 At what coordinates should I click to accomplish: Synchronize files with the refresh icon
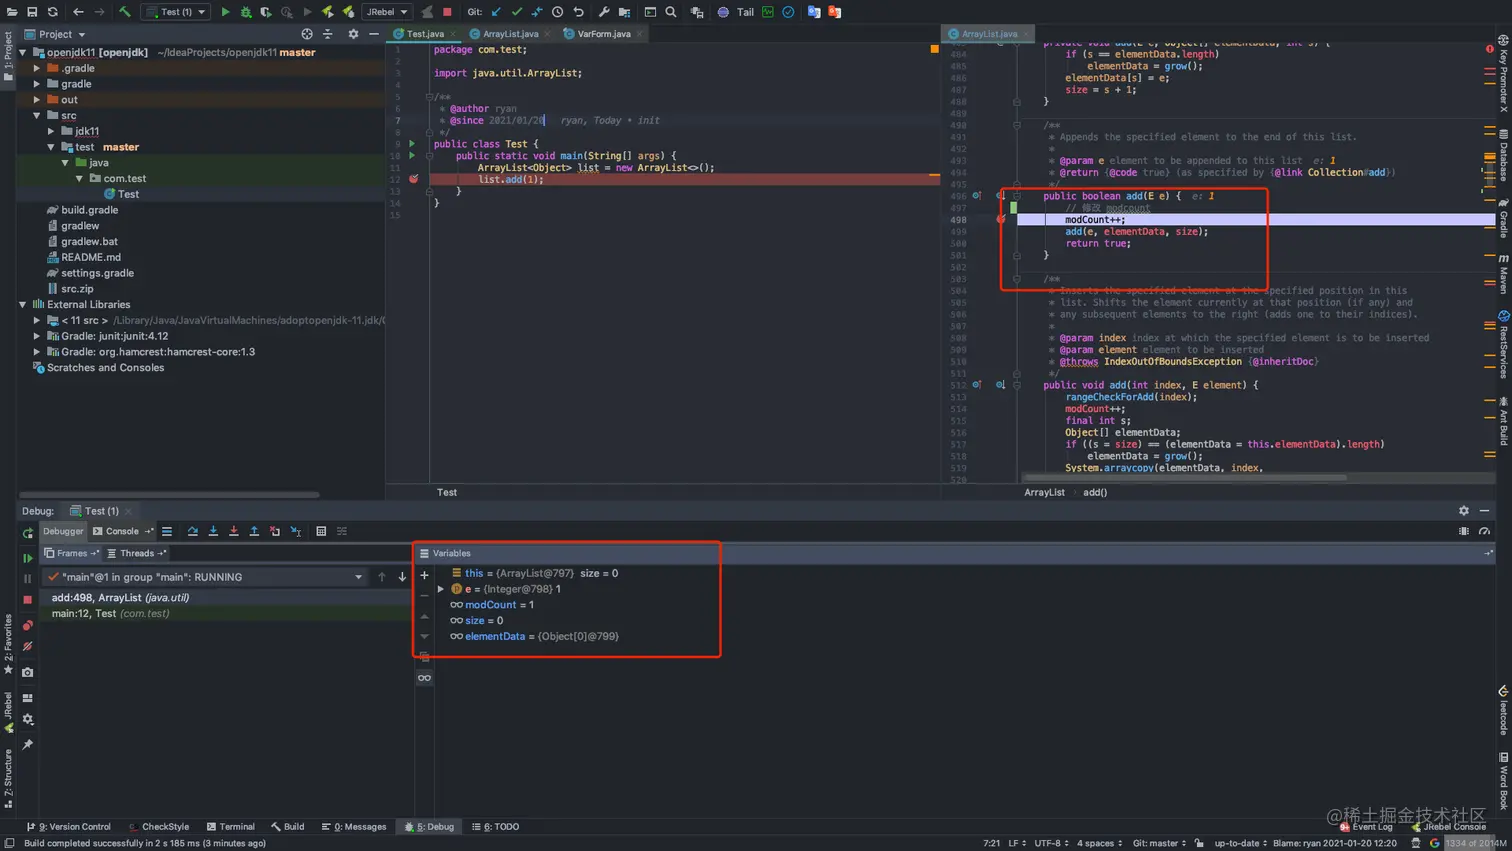pyautogui.click(x=52, y=12)
